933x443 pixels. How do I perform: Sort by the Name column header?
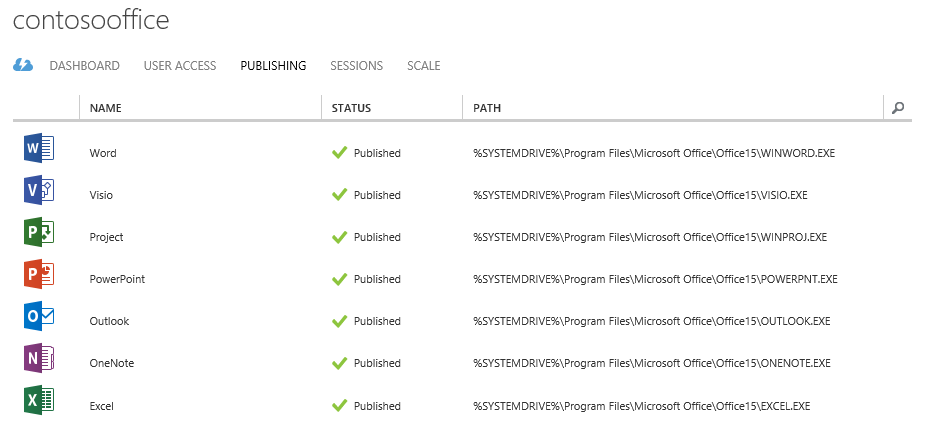pyautogui.click(x=105, y=108)
